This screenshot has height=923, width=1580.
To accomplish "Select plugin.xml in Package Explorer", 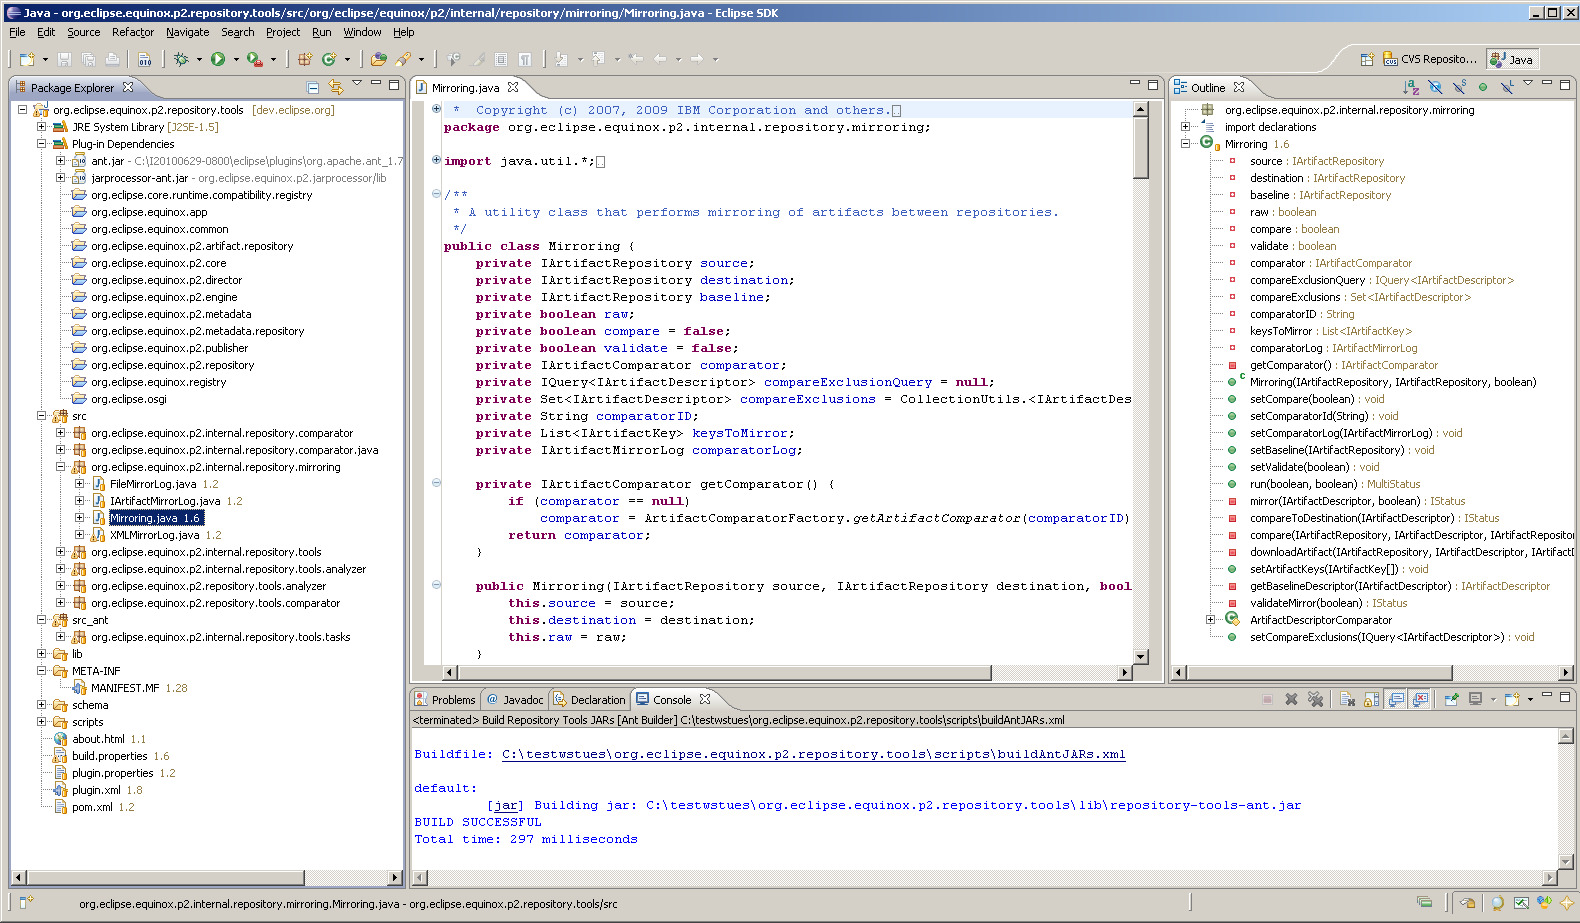I will [x=96, y=790].
